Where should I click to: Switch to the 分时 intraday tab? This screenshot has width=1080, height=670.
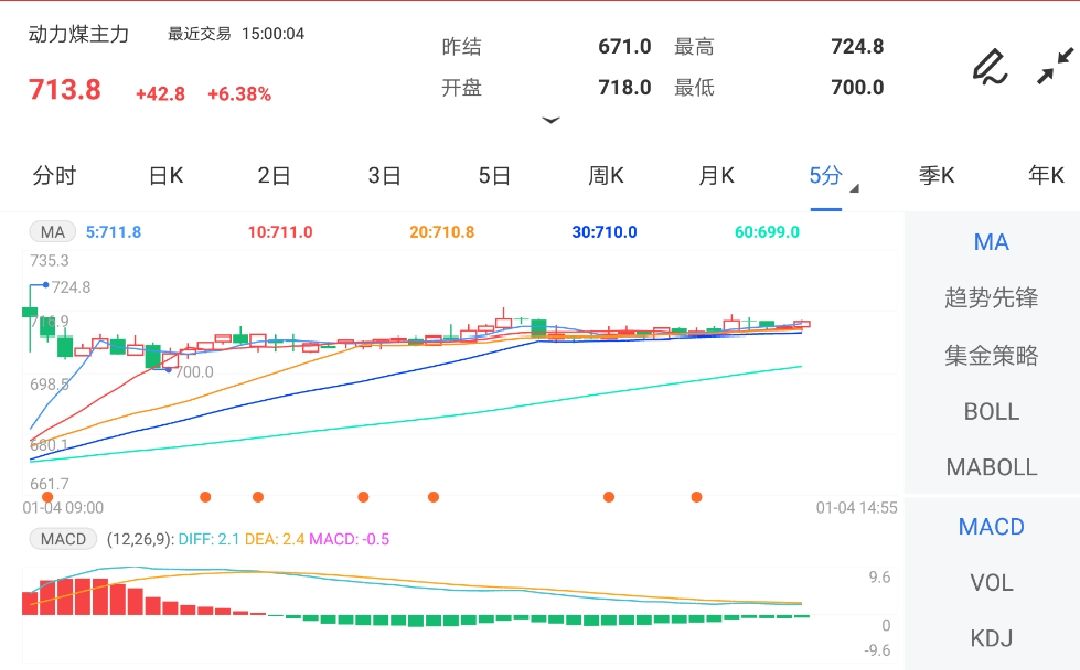coord(55,175)
